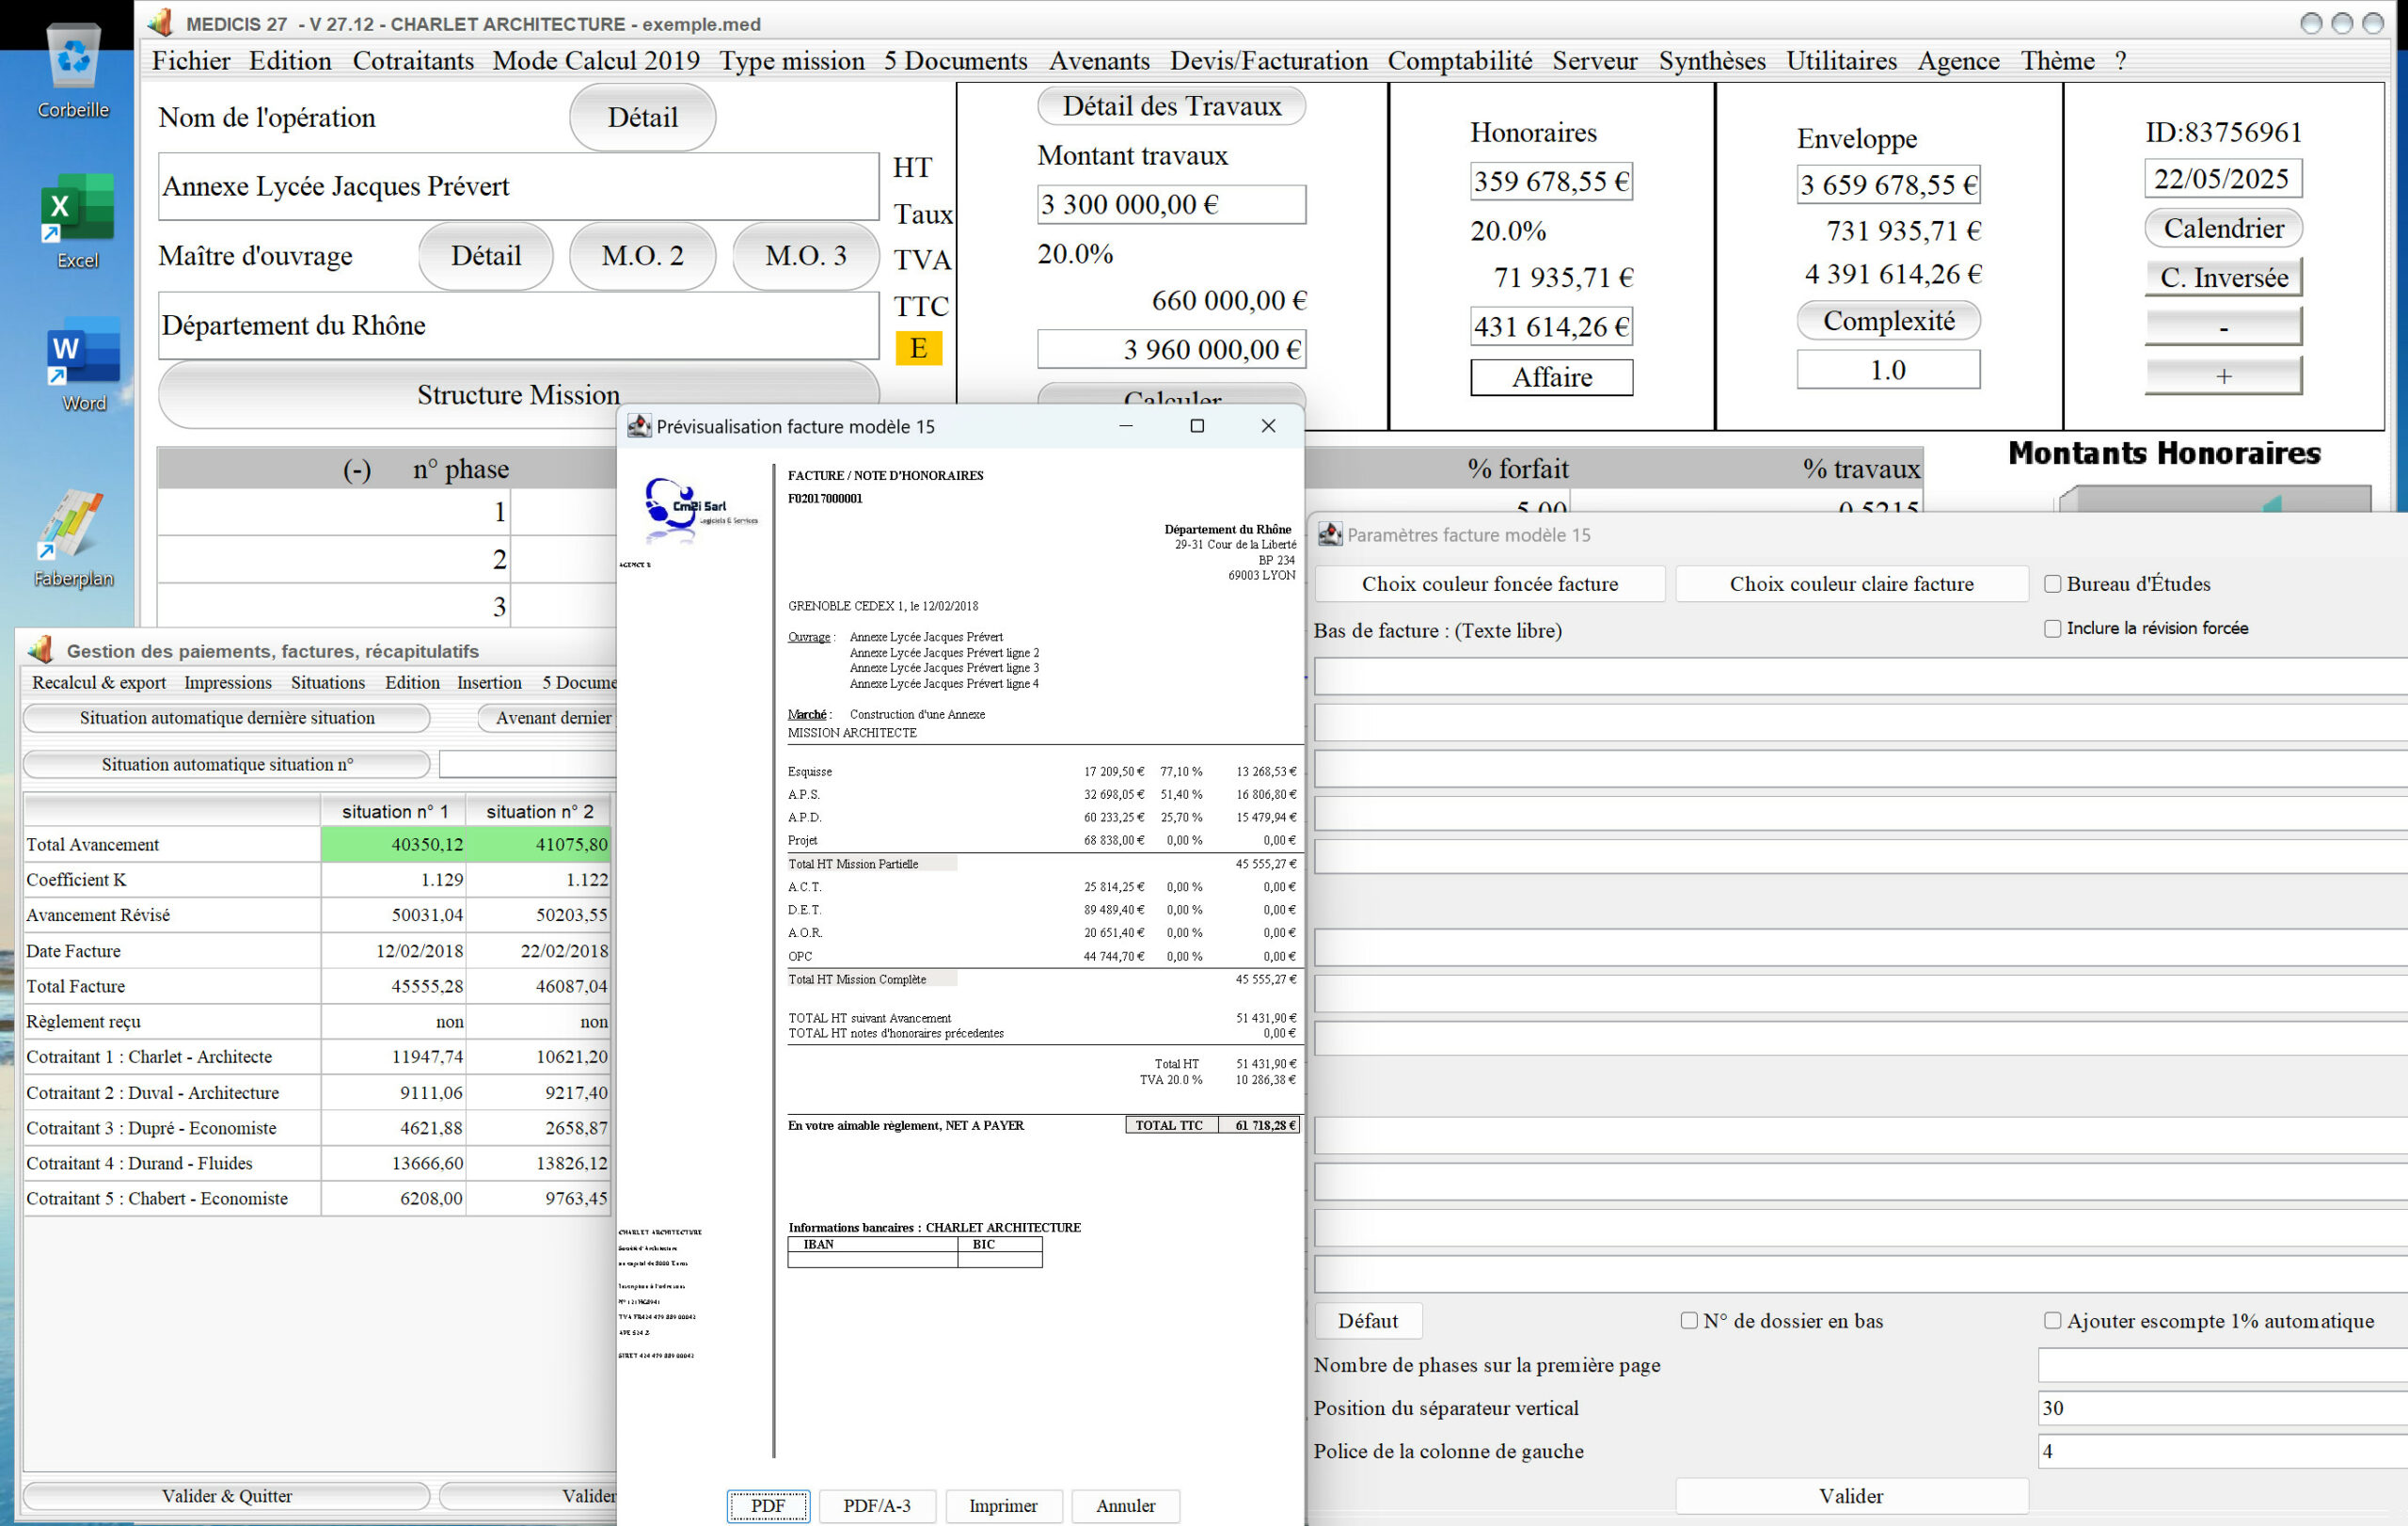Viewport: 2408px width, 1526px height.
Task: Click the Prévisualisation facture window icon
Action: pos(638,426)
